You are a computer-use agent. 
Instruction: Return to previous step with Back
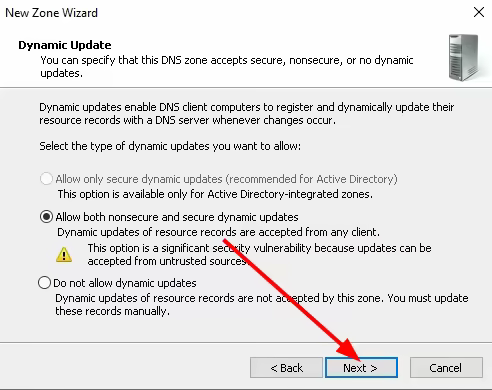[286, 368]
